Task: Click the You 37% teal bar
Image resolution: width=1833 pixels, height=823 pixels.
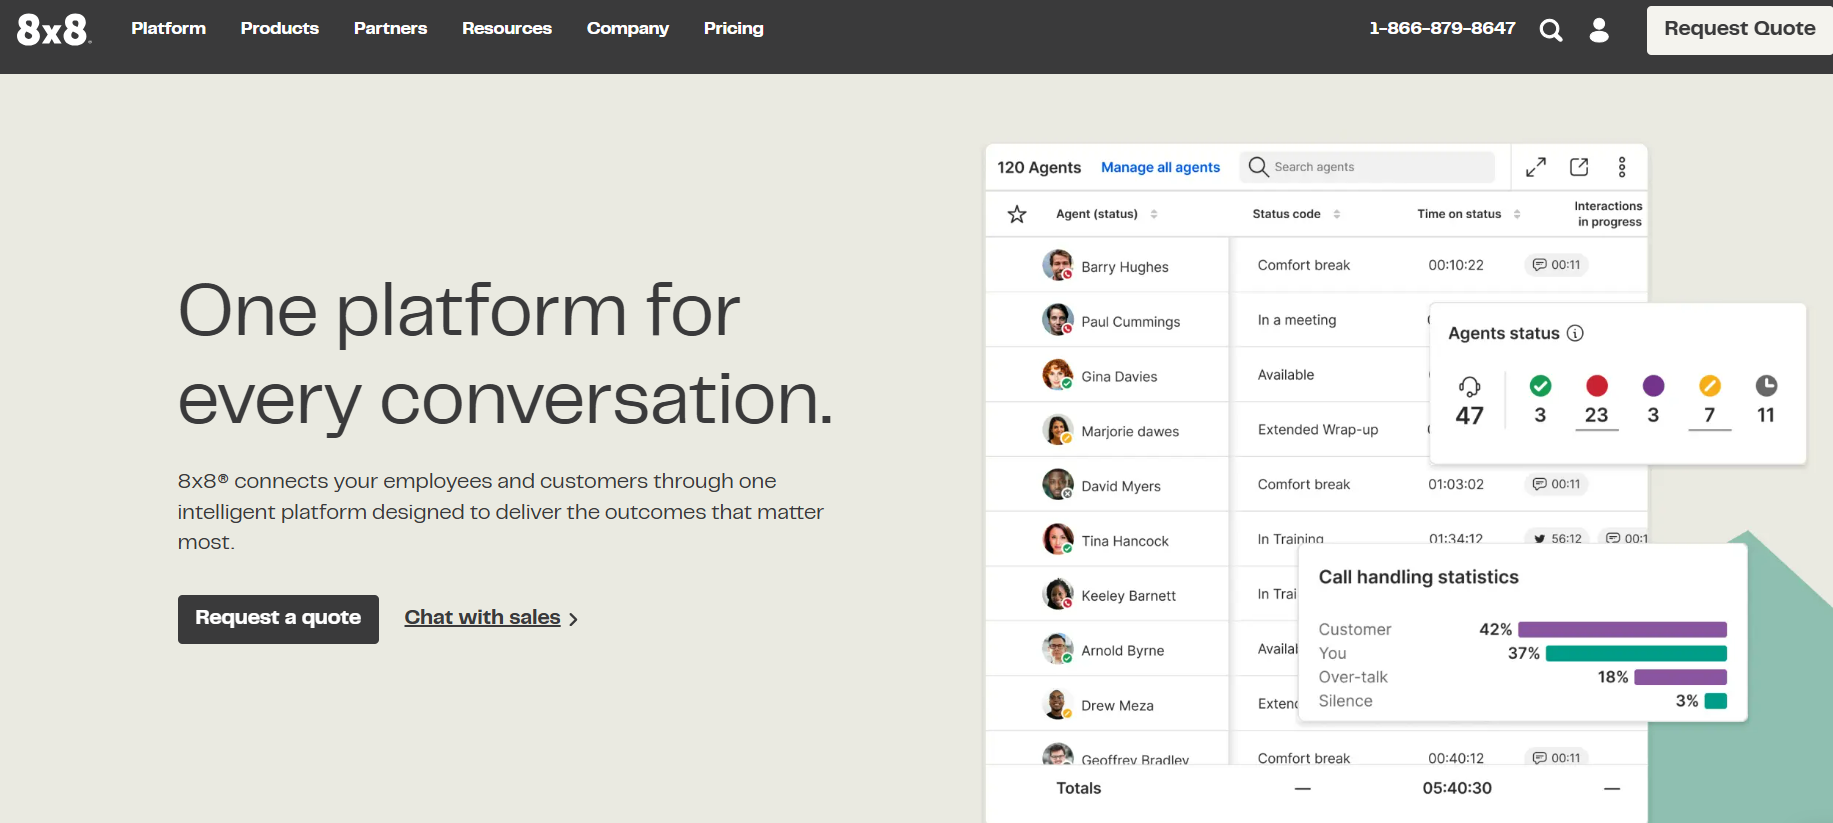Action: pos(1636,653)
